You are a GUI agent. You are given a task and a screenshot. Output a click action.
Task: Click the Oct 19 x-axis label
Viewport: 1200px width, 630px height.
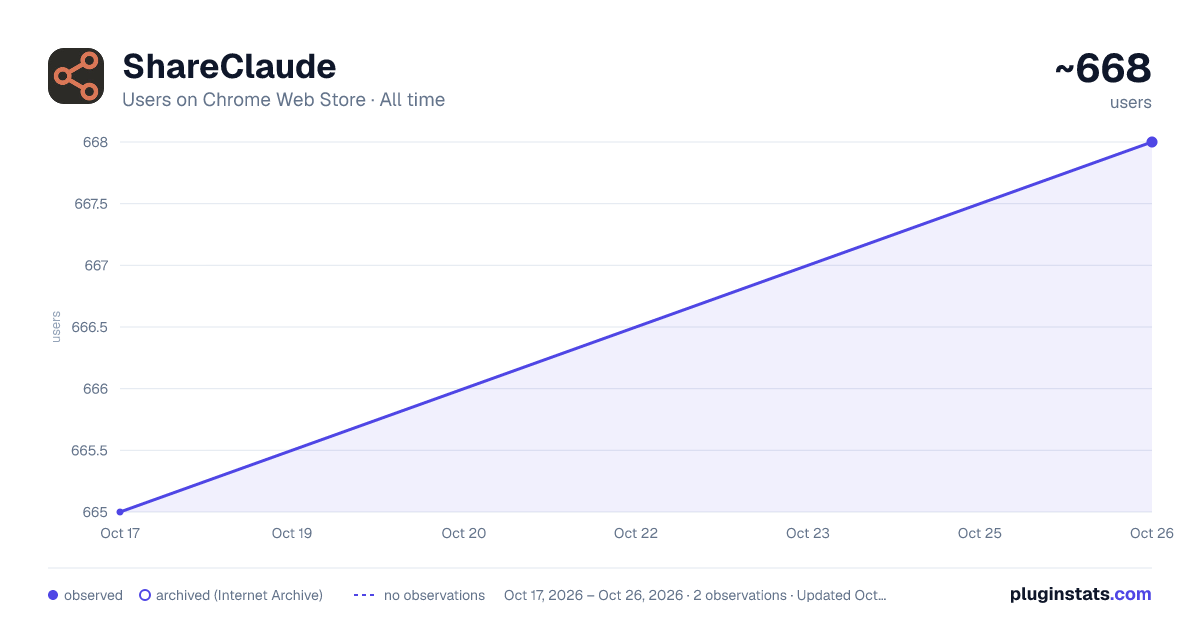[x=292, y=533]
